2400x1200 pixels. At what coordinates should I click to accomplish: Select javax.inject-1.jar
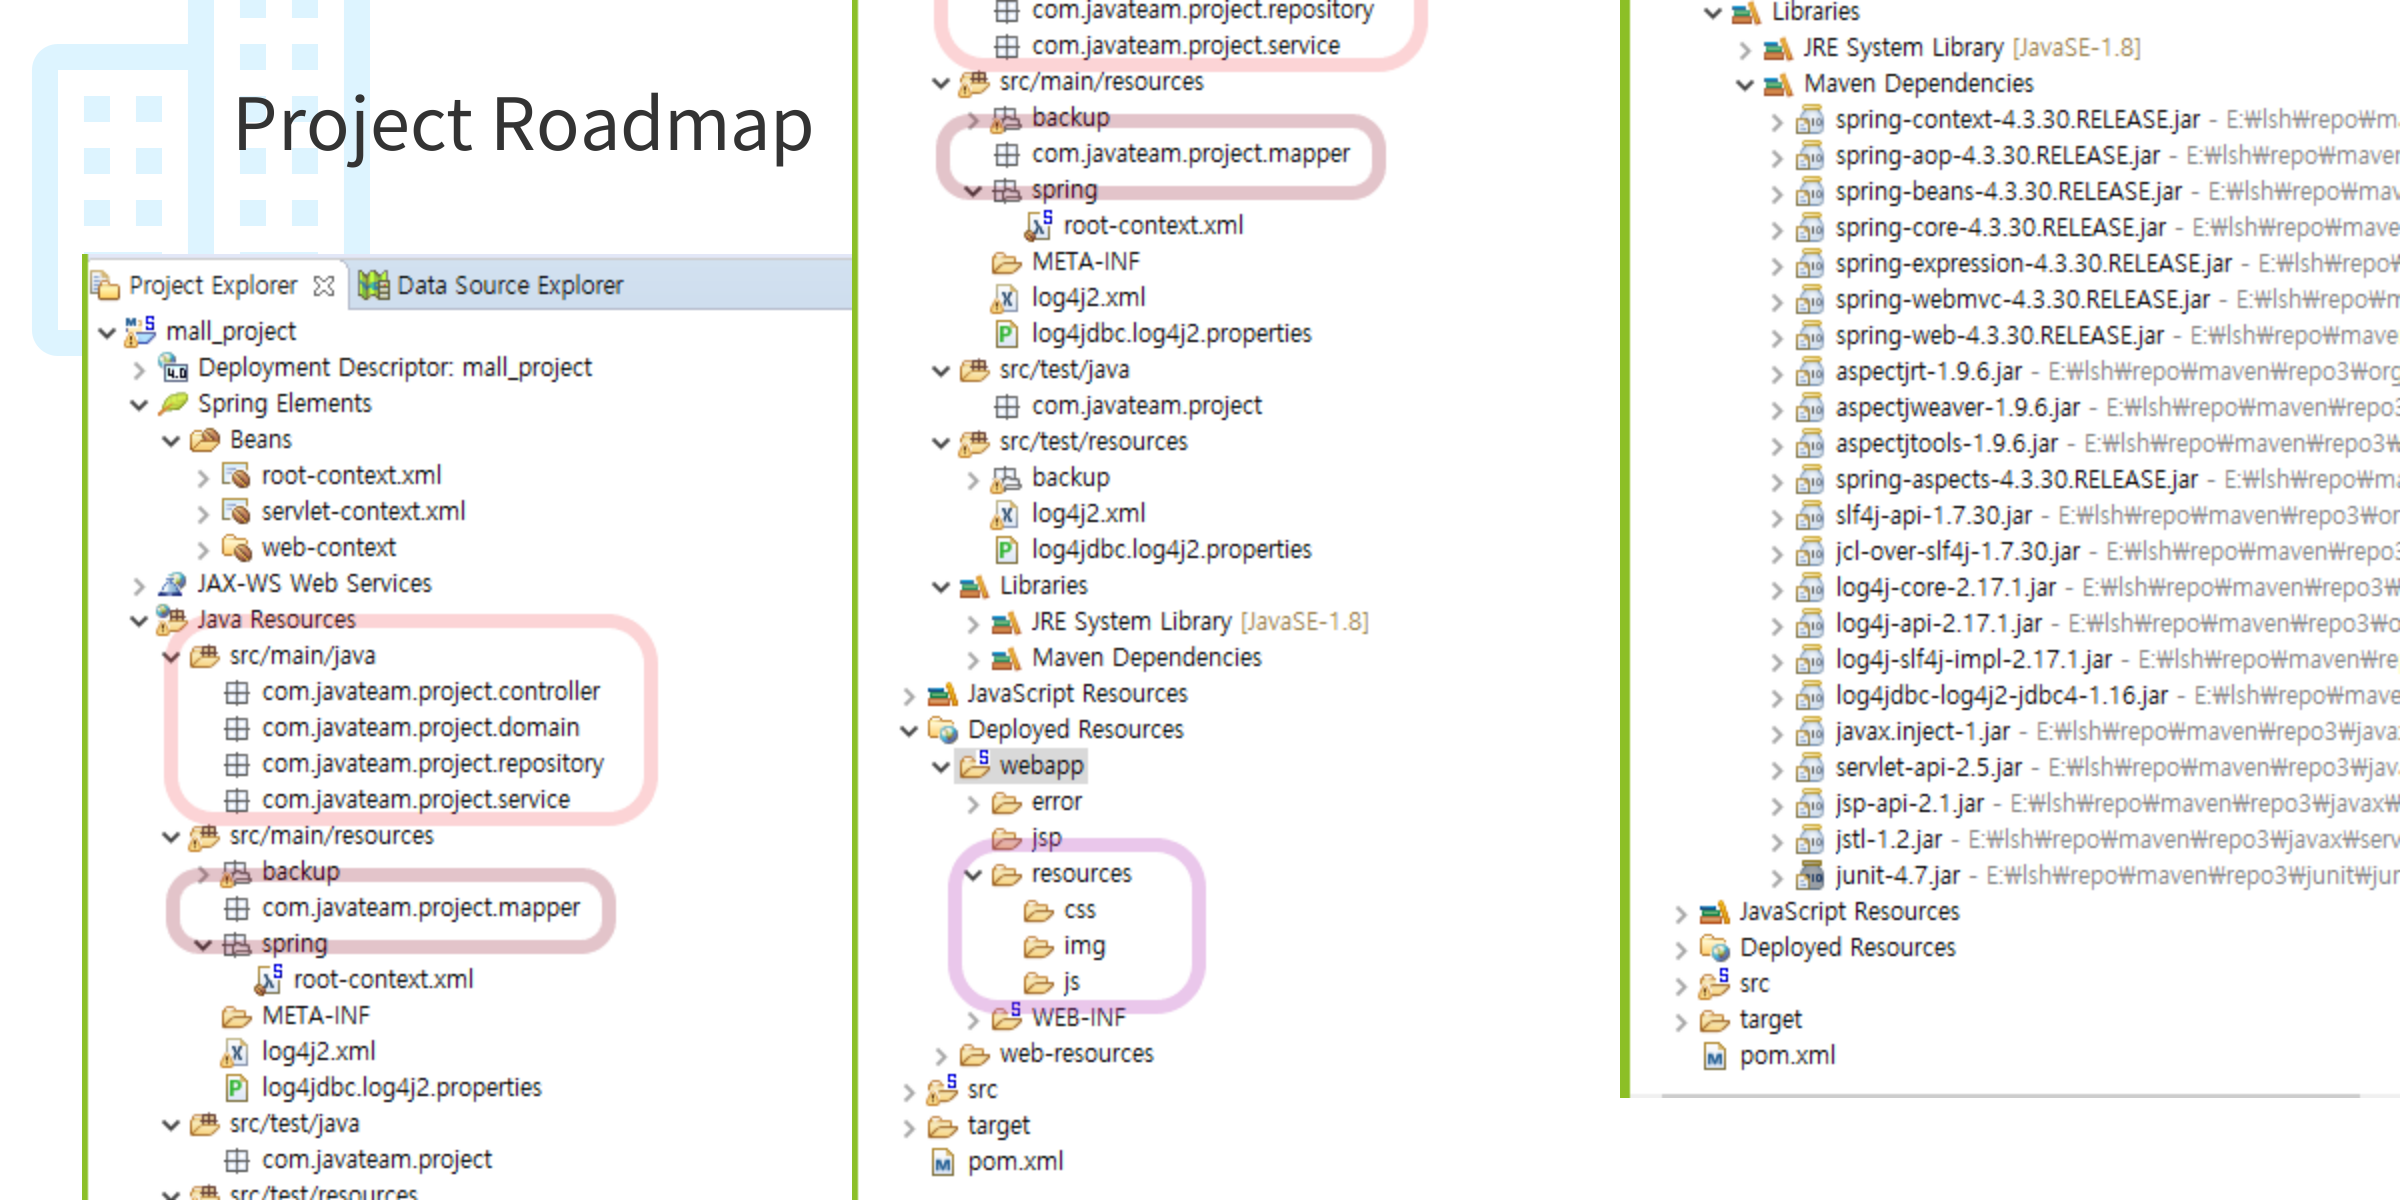click(x=1922, y=731)
